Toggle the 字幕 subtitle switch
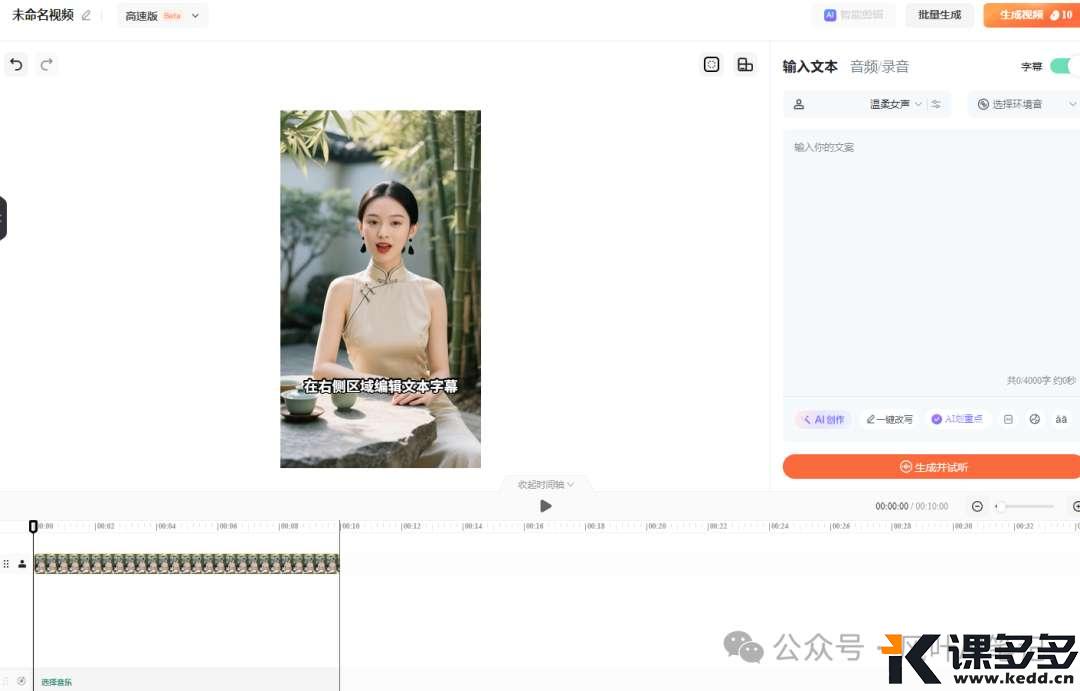 [1062, 66]
